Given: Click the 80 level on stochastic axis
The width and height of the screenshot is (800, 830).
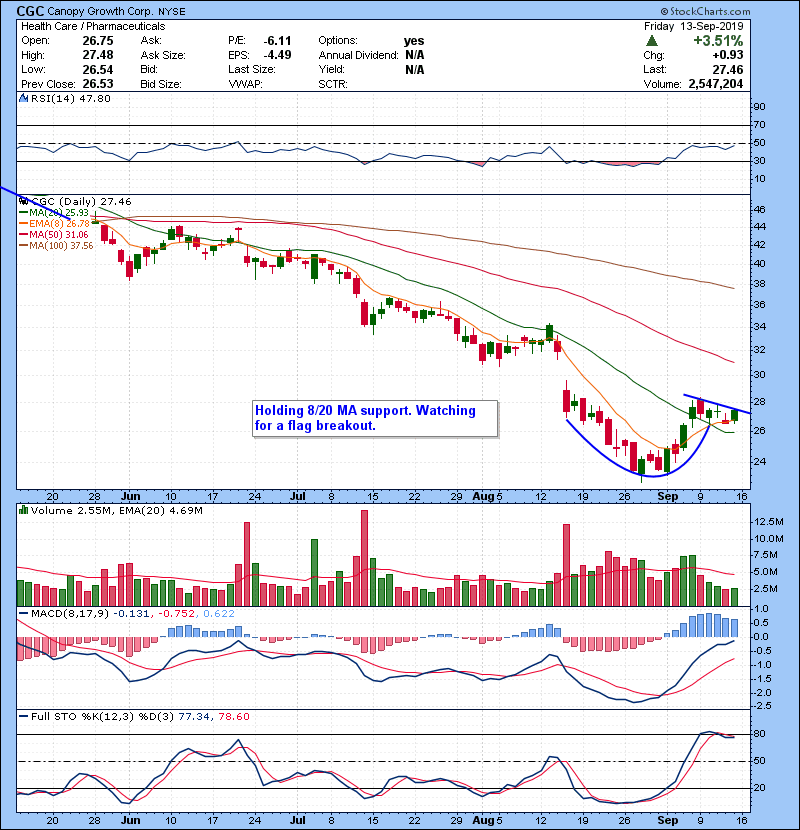Looking at the screenshot, I should [760, 734].
